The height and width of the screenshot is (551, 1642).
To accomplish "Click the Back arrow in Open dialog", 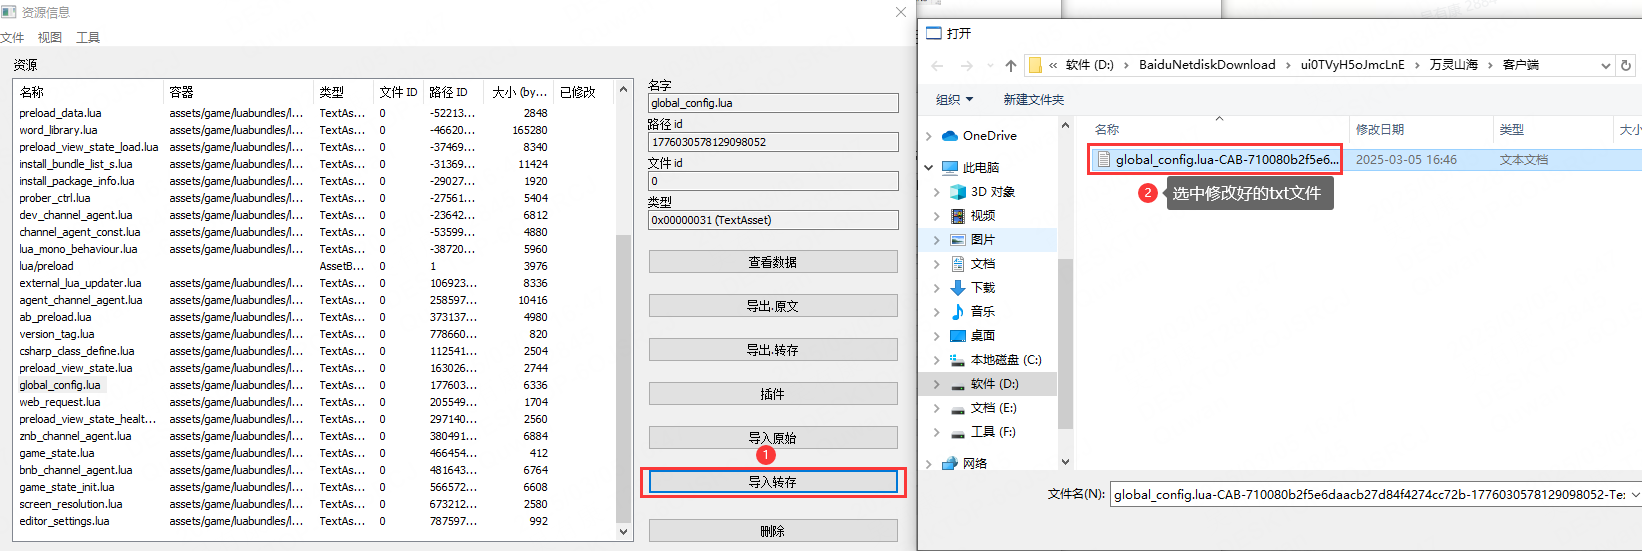I will point(937,66).
